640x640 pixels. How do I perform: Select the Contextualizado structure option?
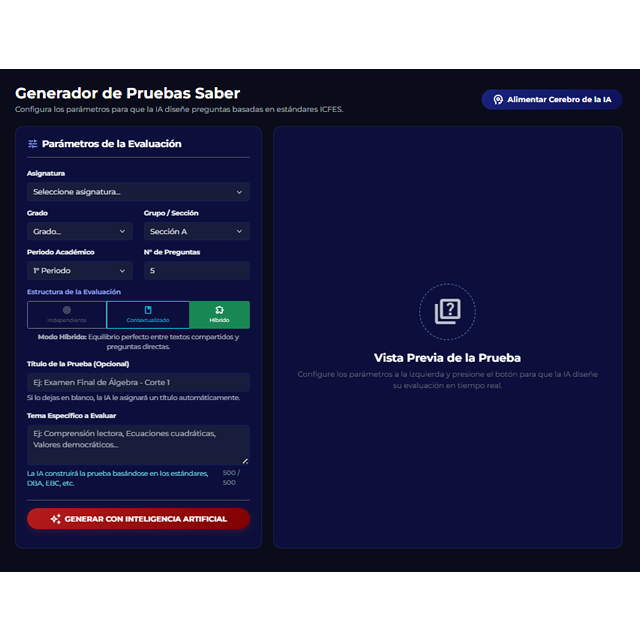pyautogui.click(x=148, y=315)
